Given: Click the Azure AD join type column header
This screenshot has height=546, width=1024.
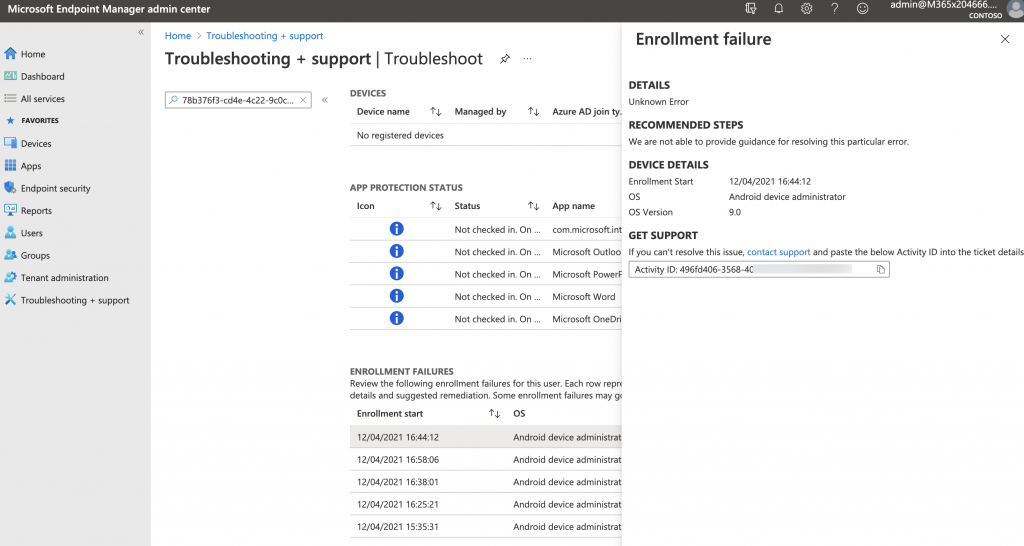Looking at the screenshot, I should tap(586, 112).
